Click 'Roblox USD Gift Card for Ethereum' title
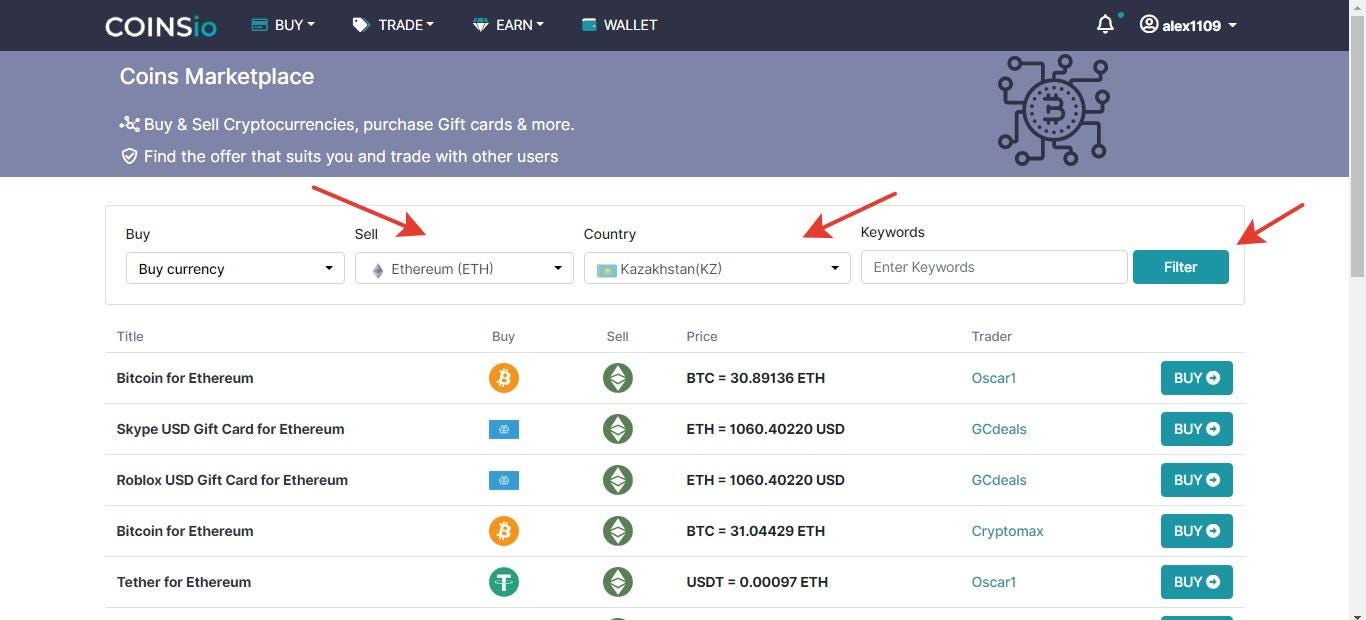 [232, 480]
